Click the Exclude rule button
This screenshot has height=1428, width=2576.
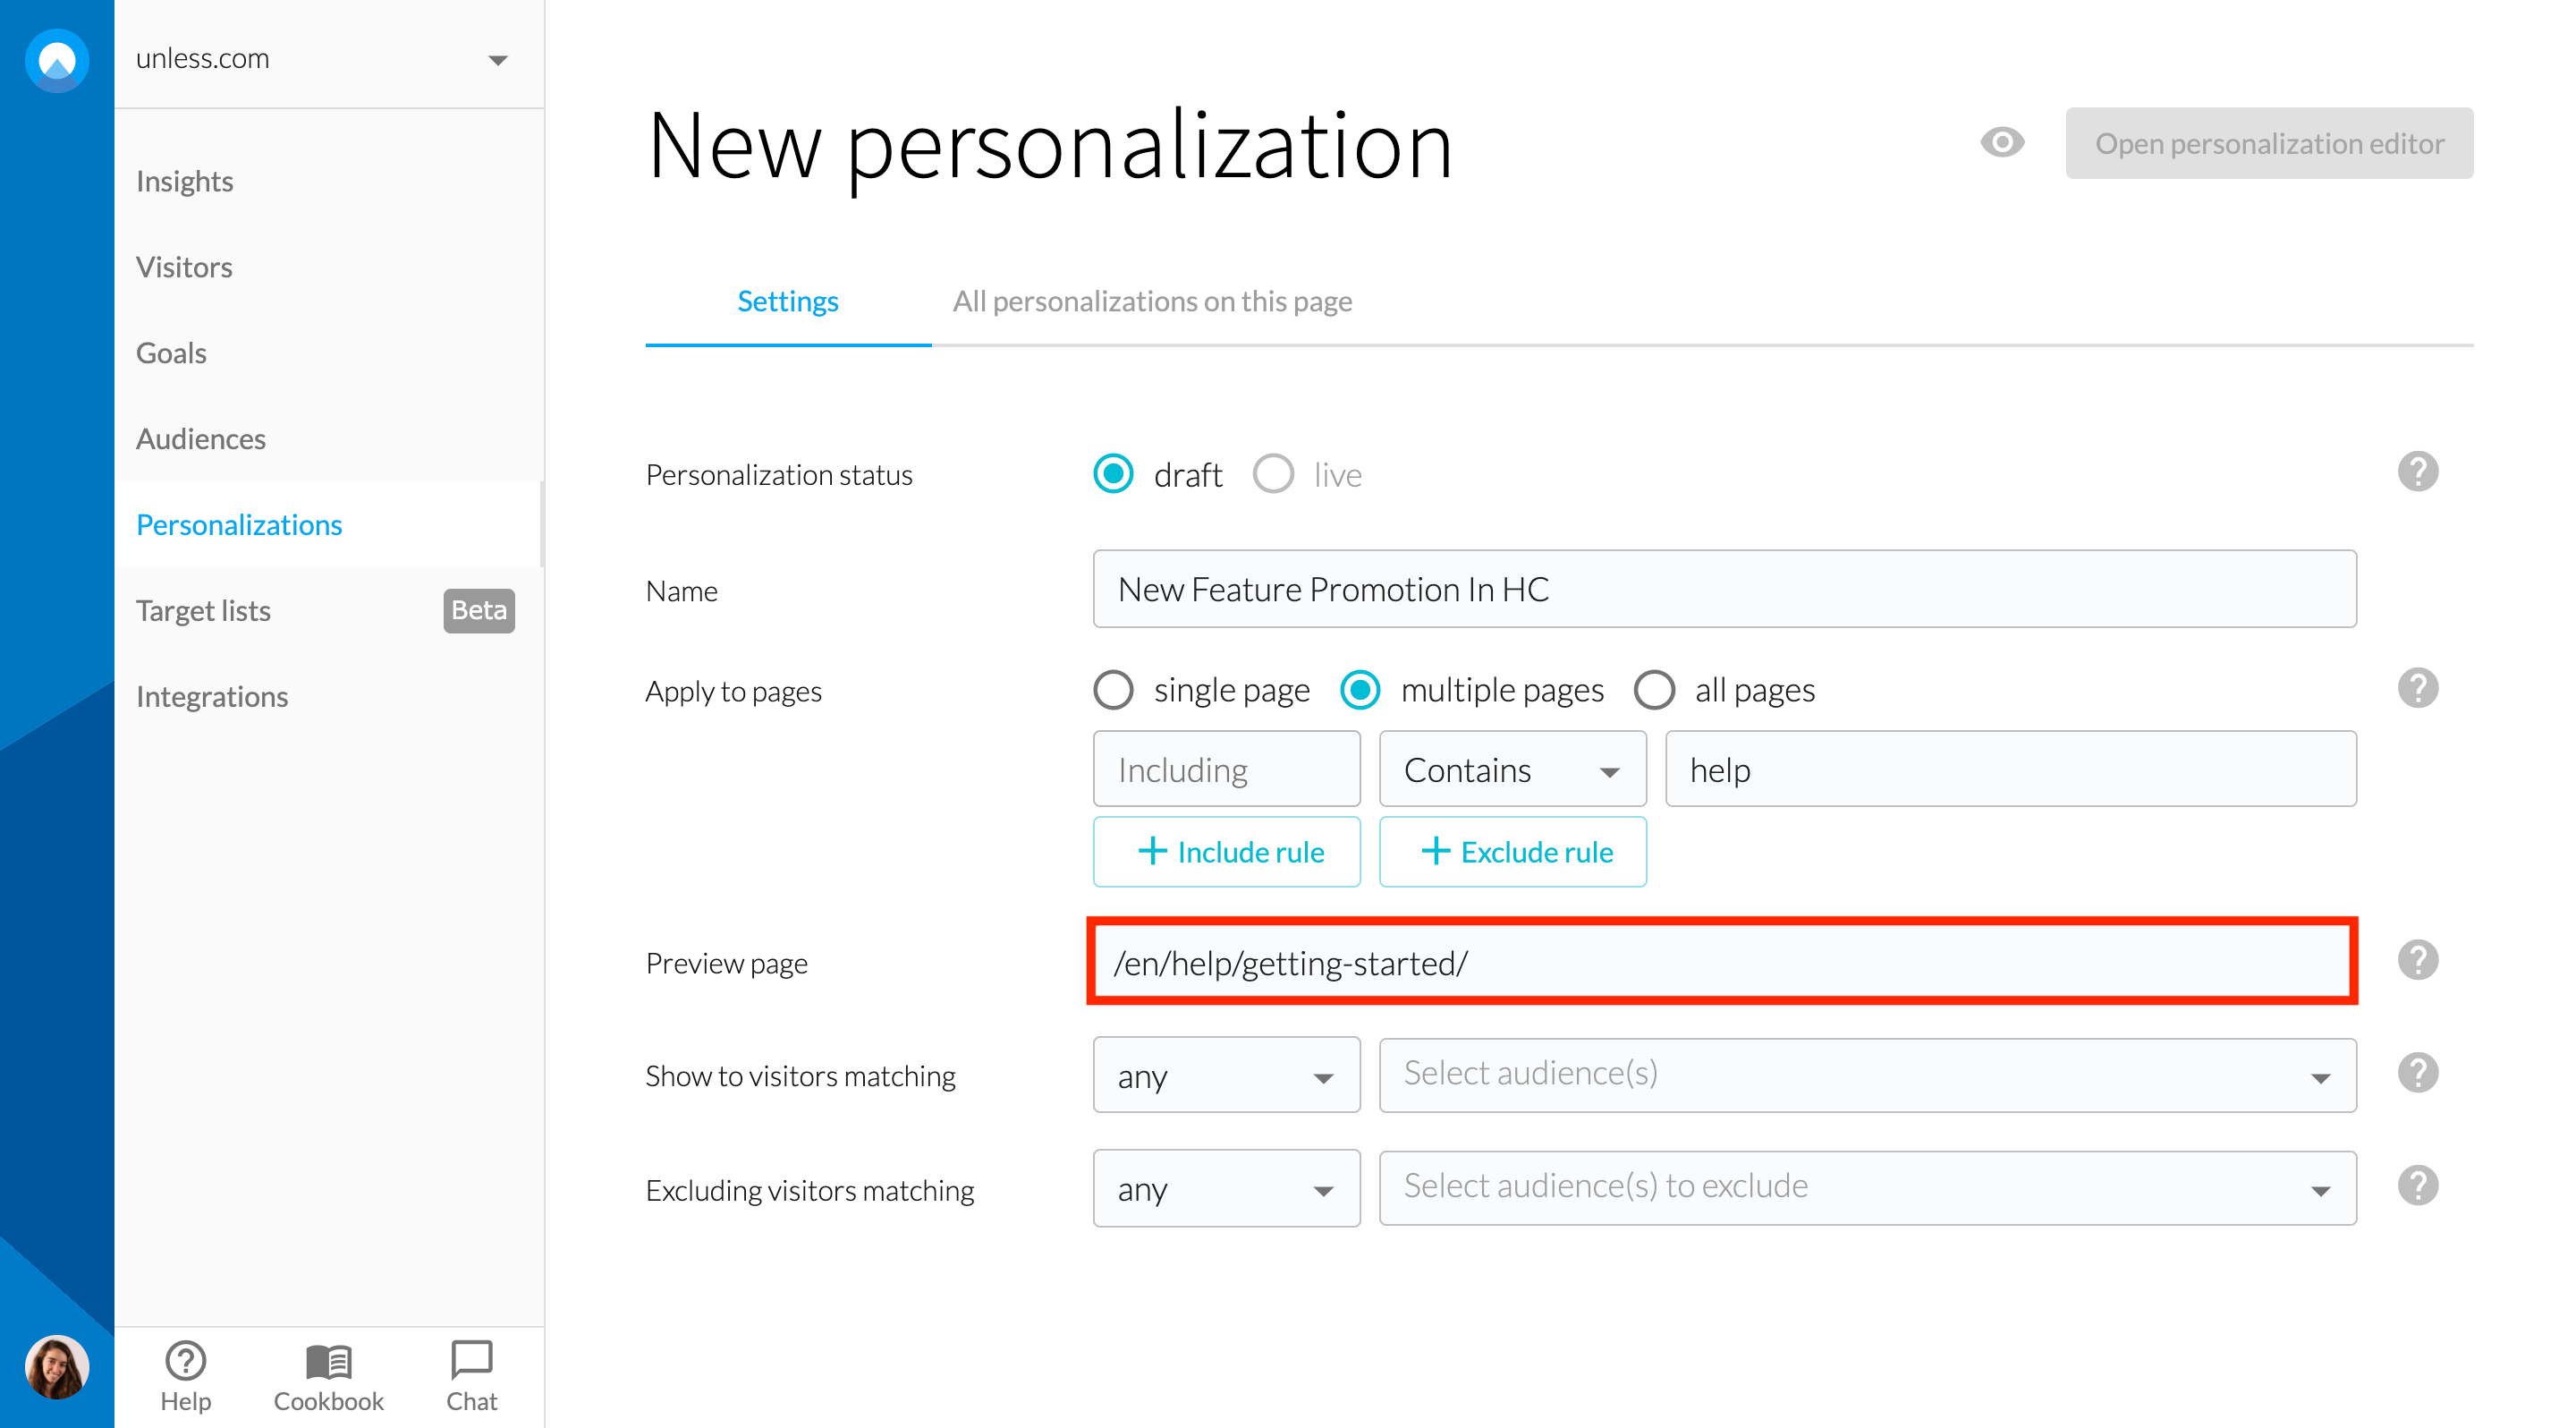[x=1512, y=852]
